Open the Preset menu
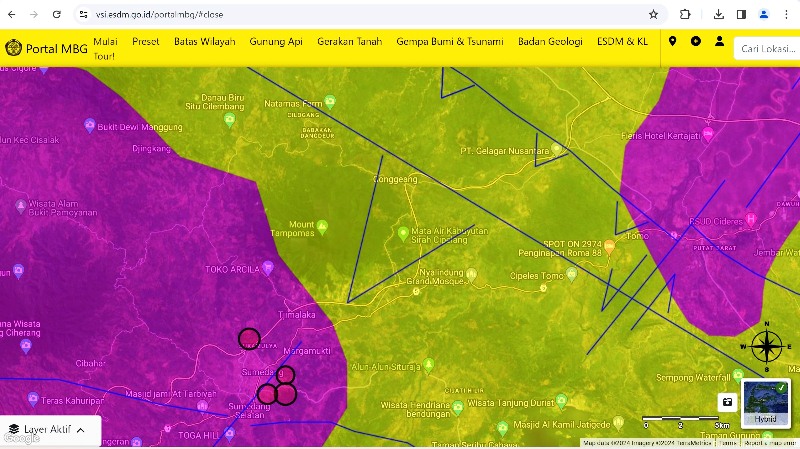This screenshot has height=449, width=800. pos(145,41)
